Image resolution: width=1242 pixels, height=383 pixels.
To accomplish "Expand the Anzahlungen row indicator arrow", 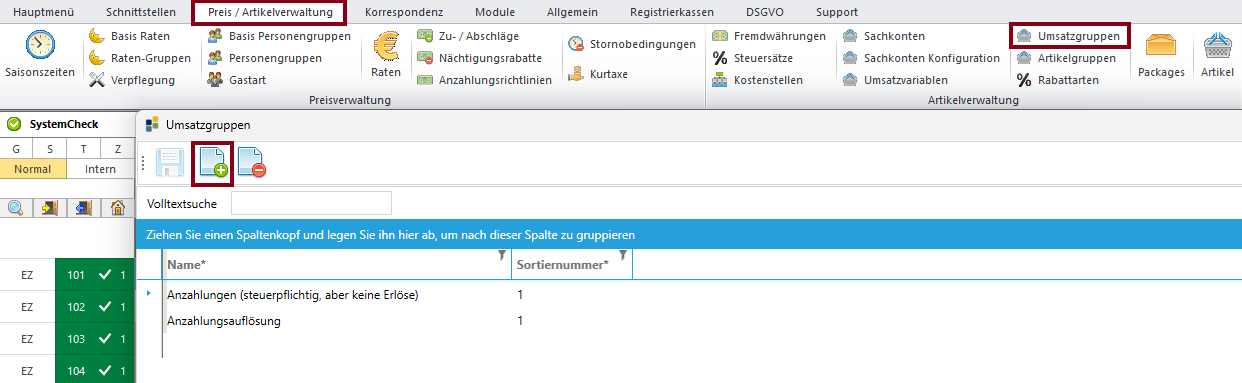I will tap(150, 294).
